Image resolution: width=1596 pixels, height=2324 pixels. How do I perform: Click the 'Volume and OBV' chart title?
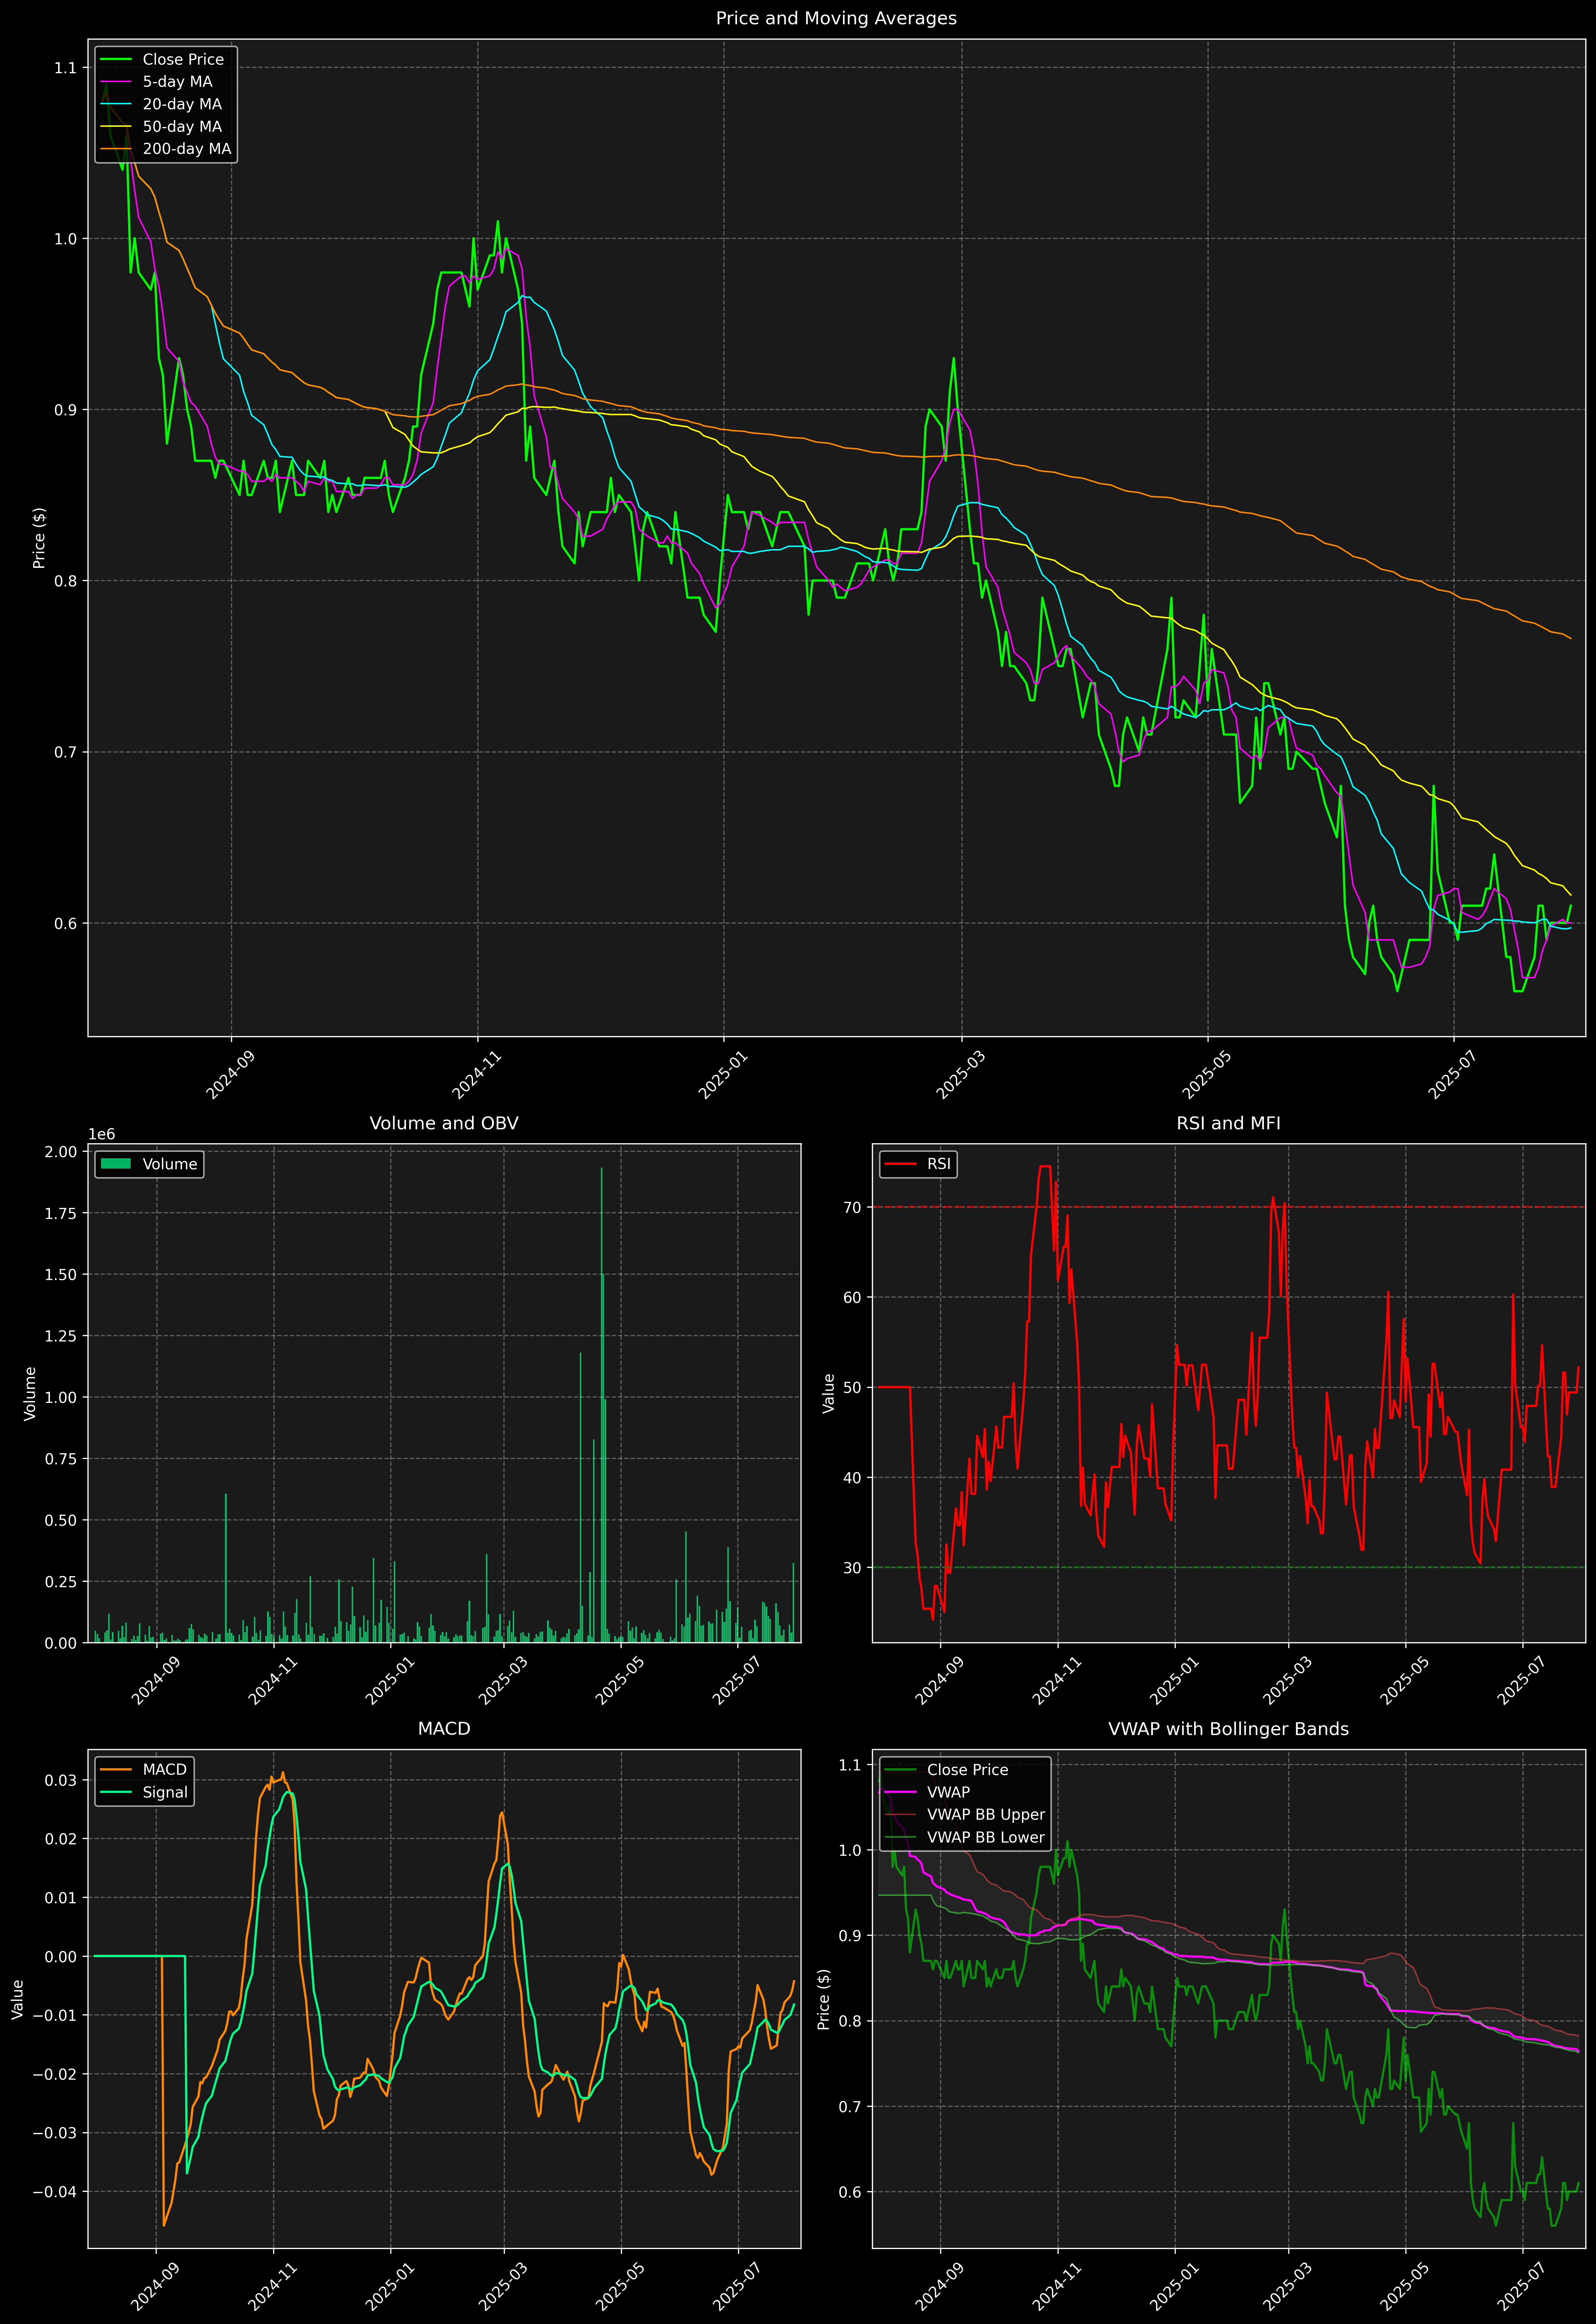444,1123
